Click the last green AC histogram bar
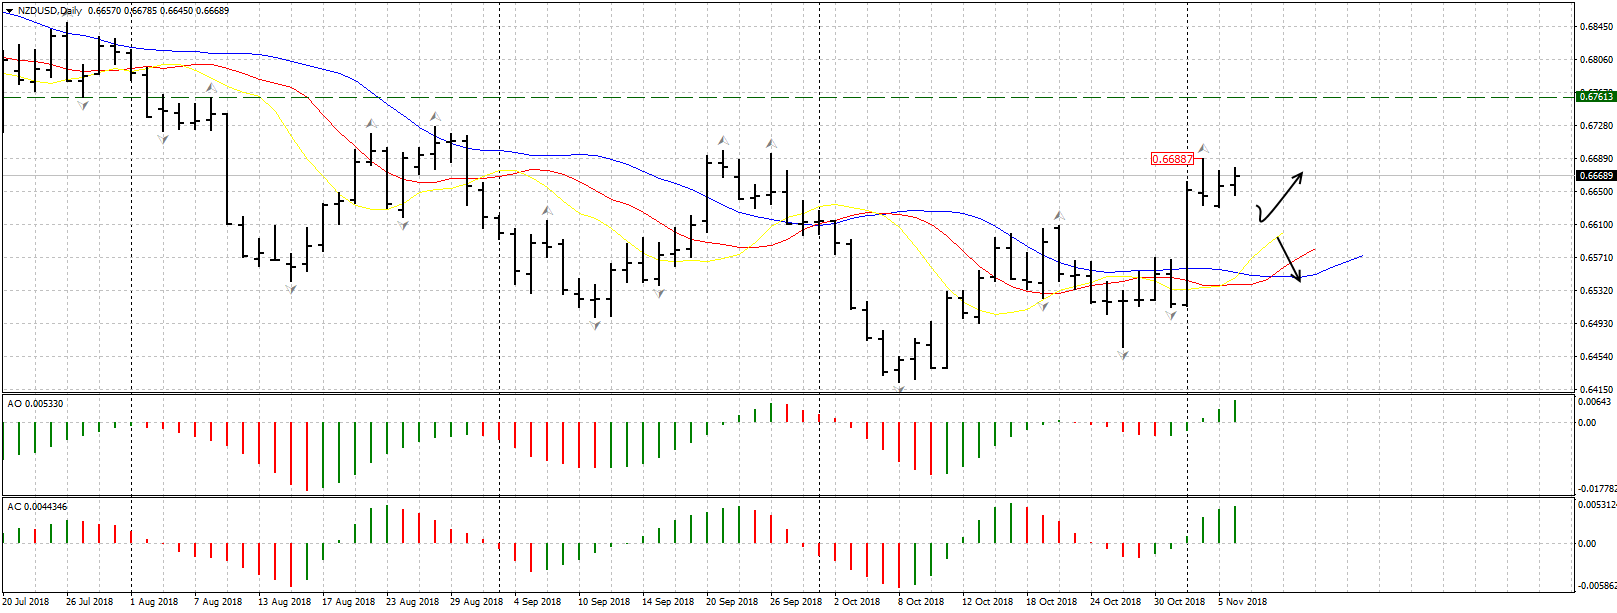 tap(1235, 525)
